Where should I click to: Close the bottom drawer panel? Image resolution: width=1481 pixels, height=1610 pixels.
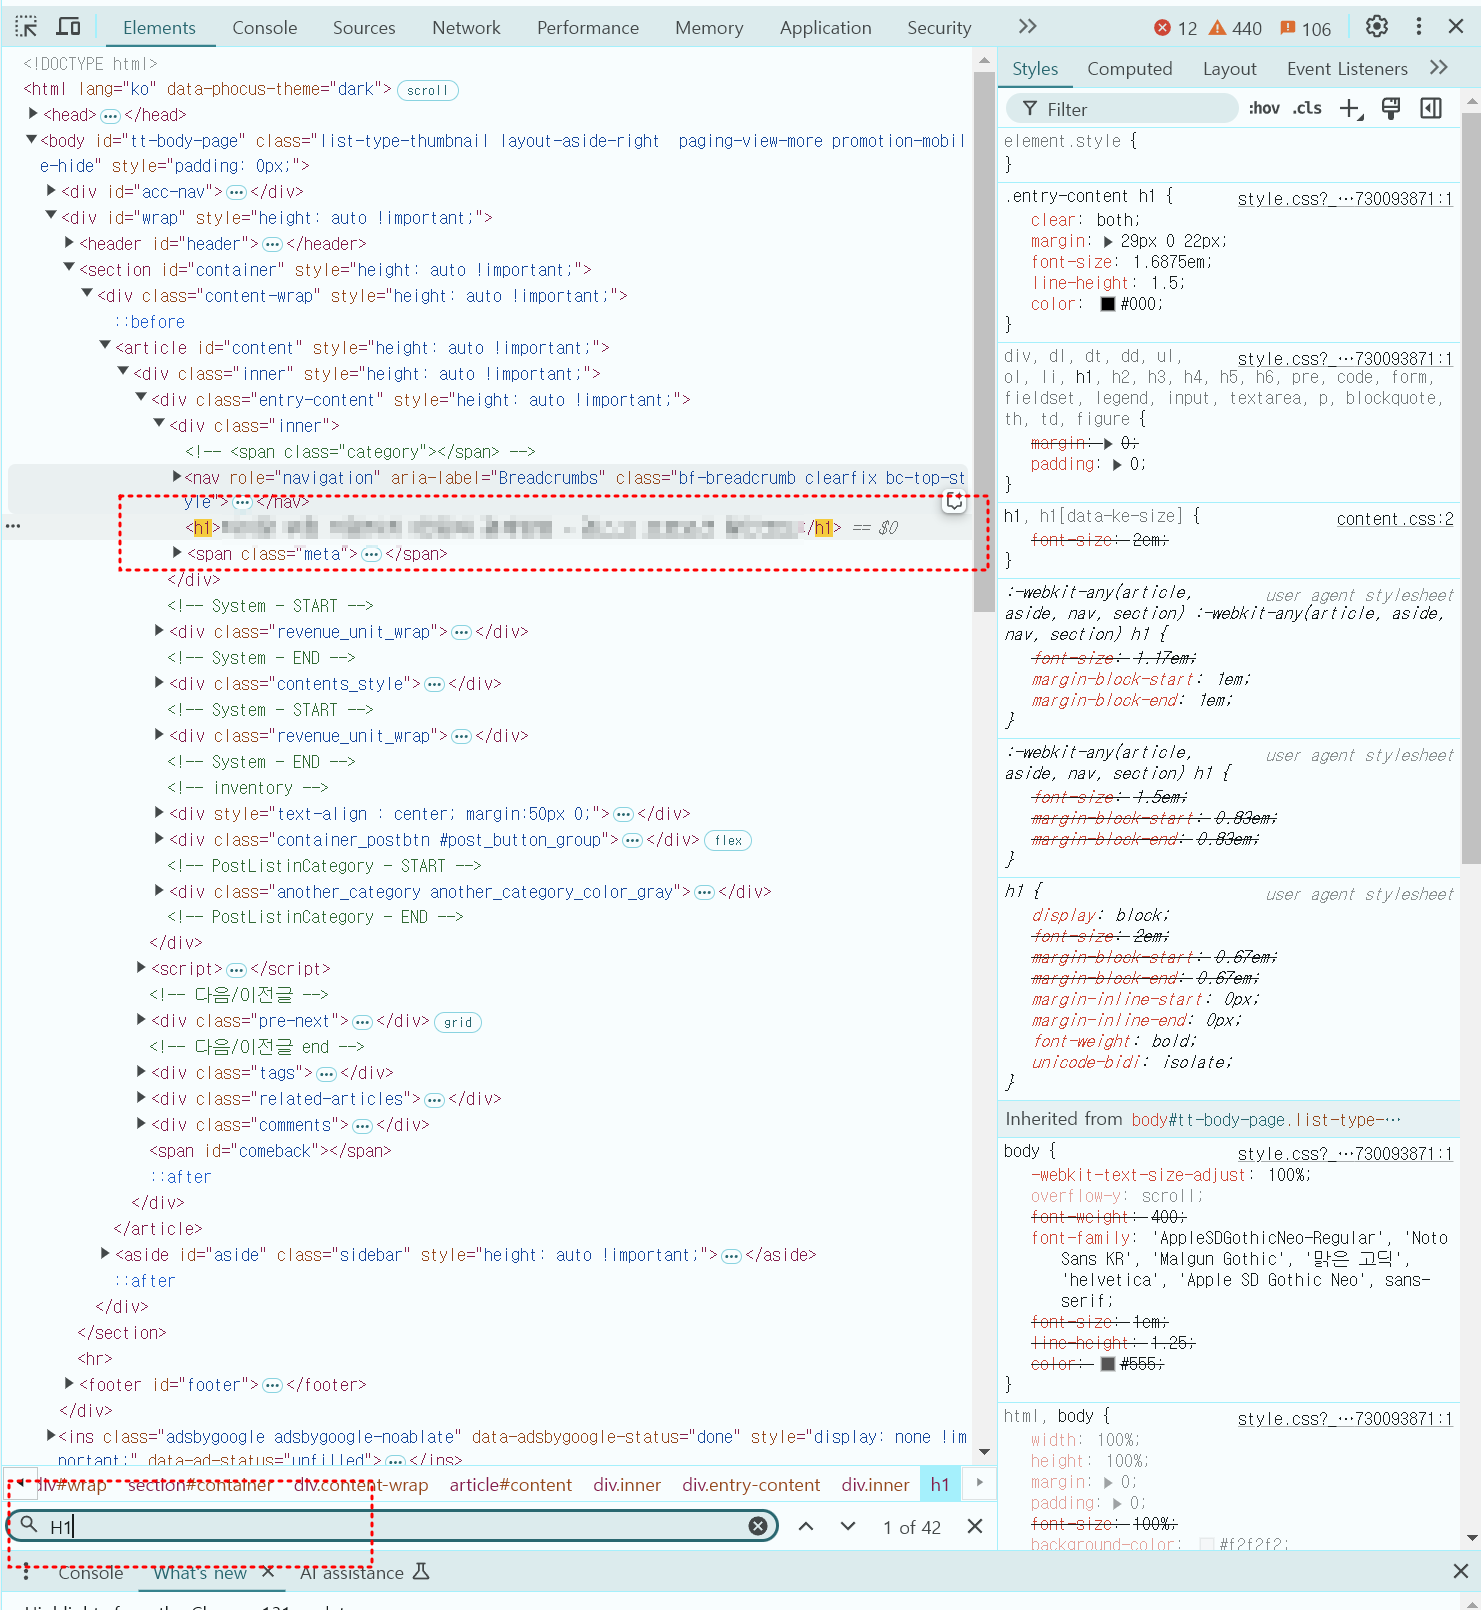tap(1460, 1572)
